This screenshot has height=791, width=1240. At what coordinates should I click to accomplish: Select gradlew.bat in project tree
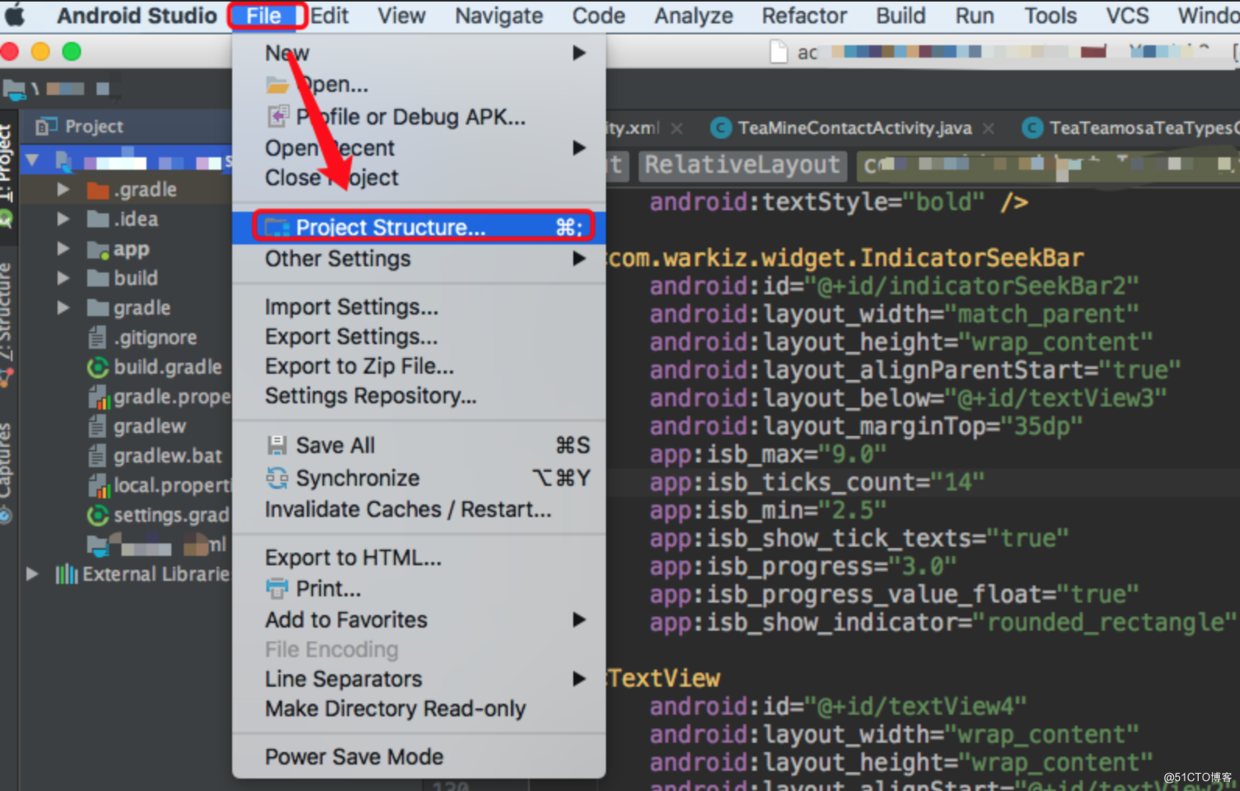click(x=167, y=456)
